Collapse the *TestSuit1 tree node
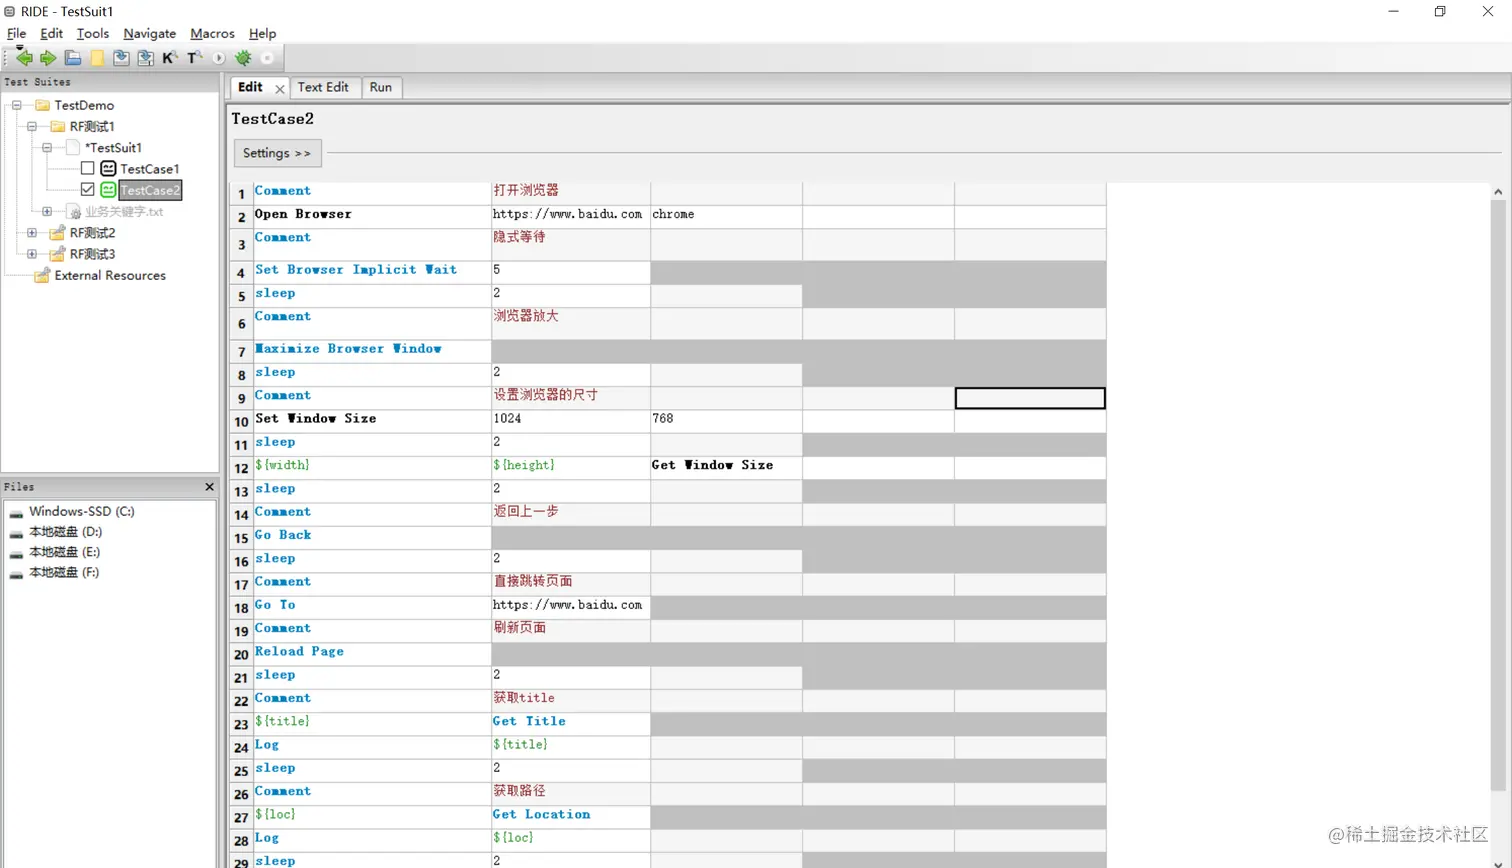The height and width of the screenshot is (868, 1512). (x=47, y=147)
